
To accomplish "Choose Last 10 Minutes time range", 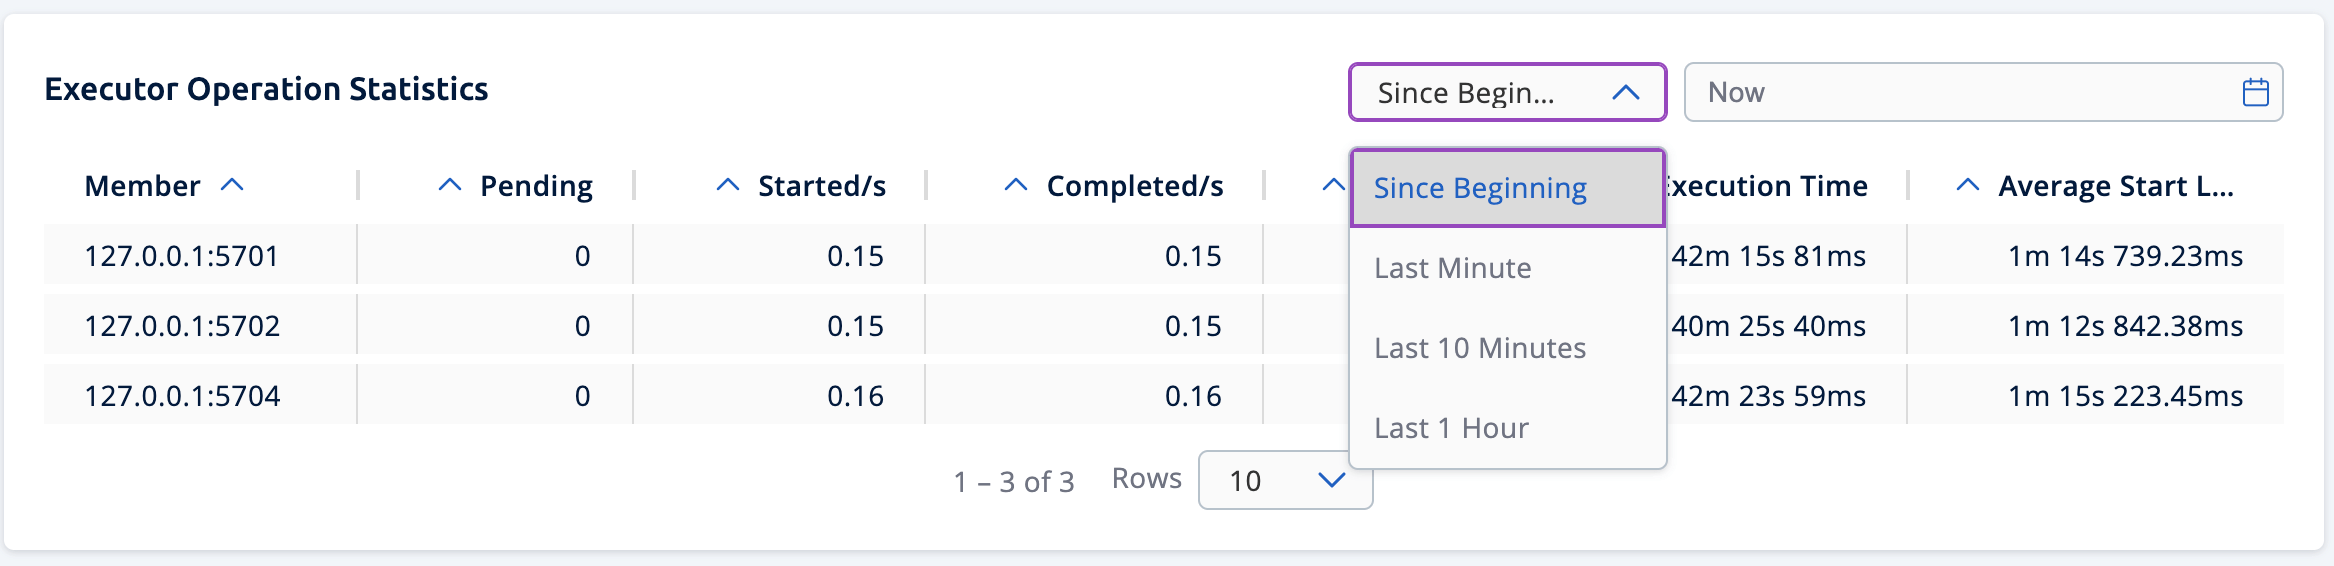I will [x=1480, y=348].
